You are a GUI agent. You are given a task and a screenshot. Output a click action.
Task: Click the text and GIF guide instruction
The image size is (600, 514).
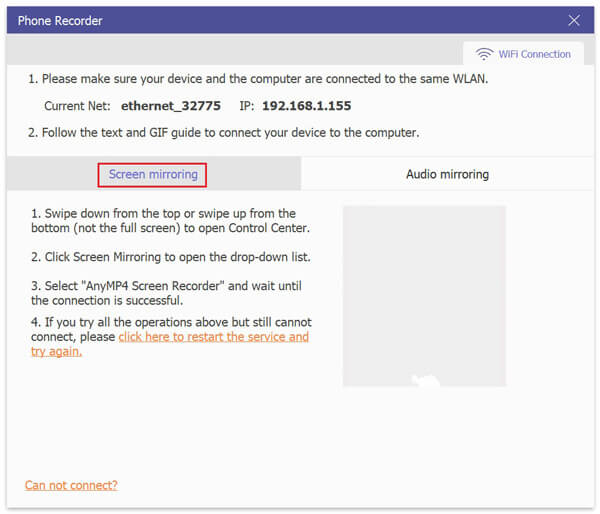coord(223,133)
